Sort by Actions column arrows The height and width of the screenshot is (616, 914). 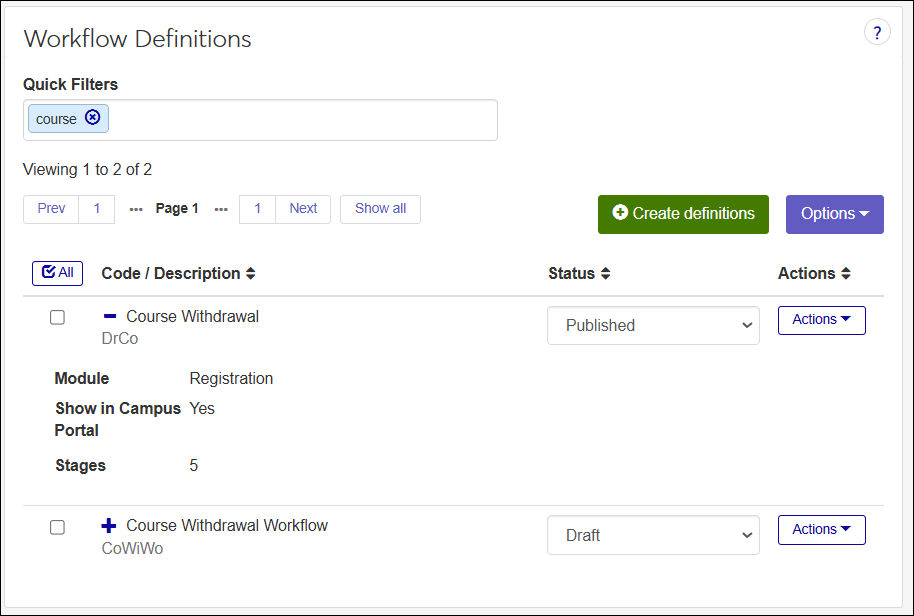coord(846,274)
